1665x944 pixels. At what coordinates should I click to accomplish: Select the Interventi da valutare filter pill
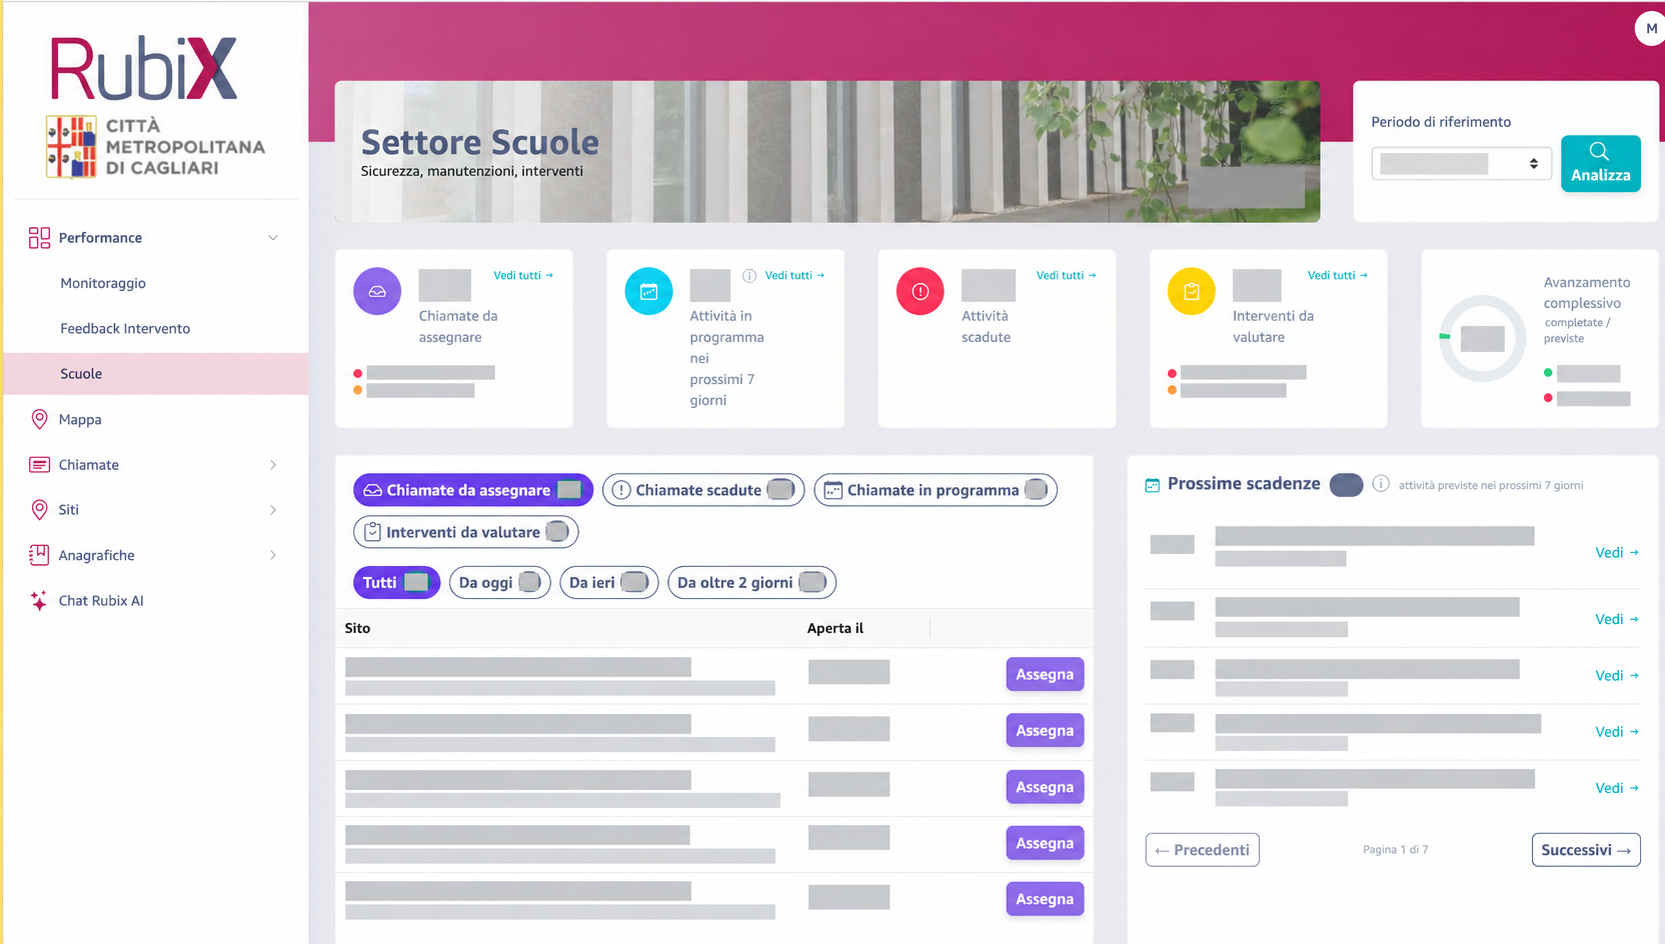466,532
